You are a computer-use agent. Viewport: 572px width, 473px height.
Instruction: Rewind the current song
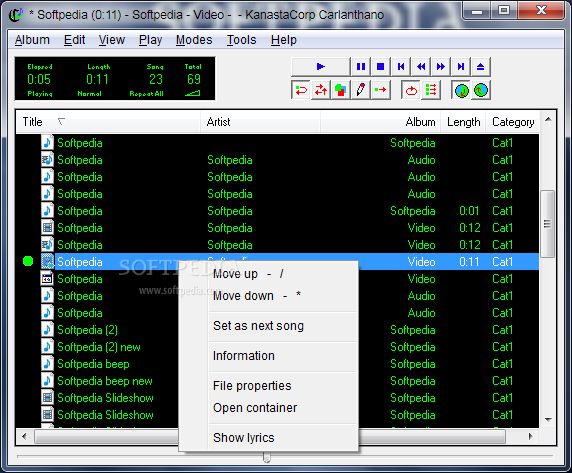pyautogui.click(x=421, y=67)
